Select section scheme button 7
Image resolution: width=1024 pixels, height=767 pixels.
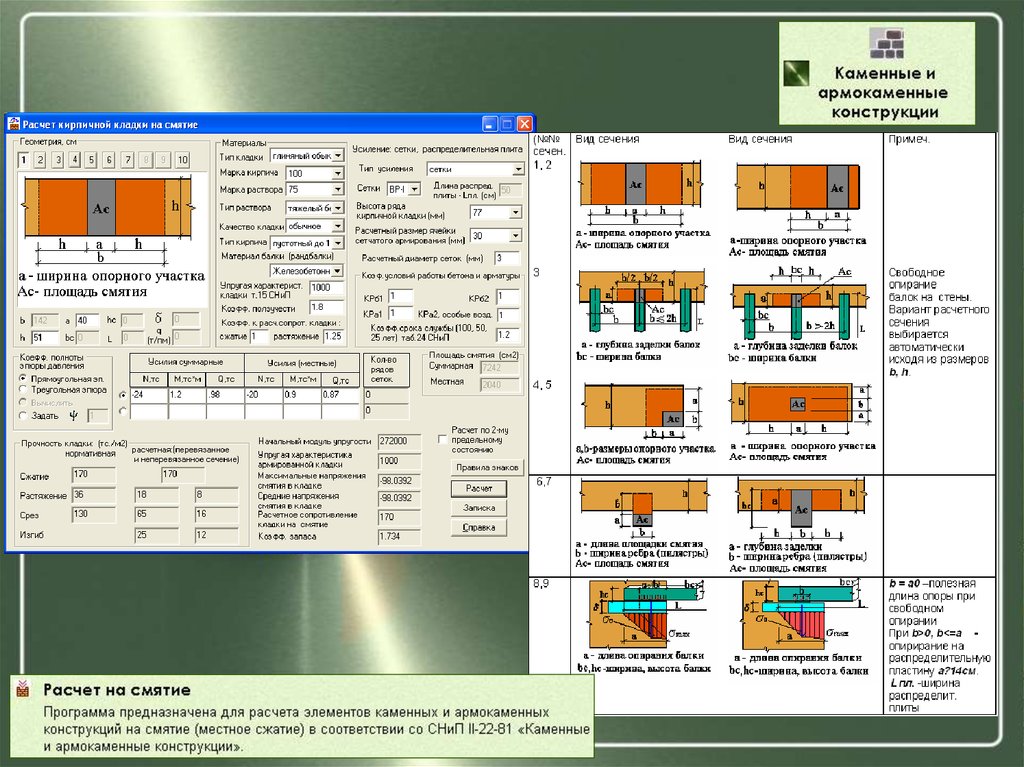pyautogui.click(x=128, y=159)
